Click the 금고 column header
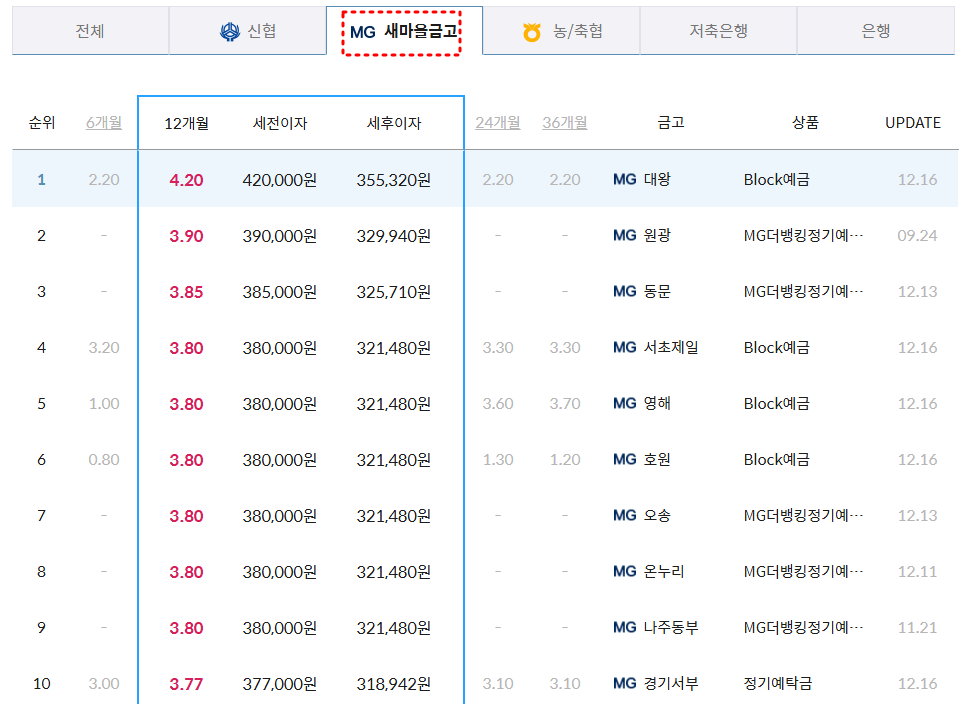Viewport: 967px width, 704px height. (x=671, y=123)
